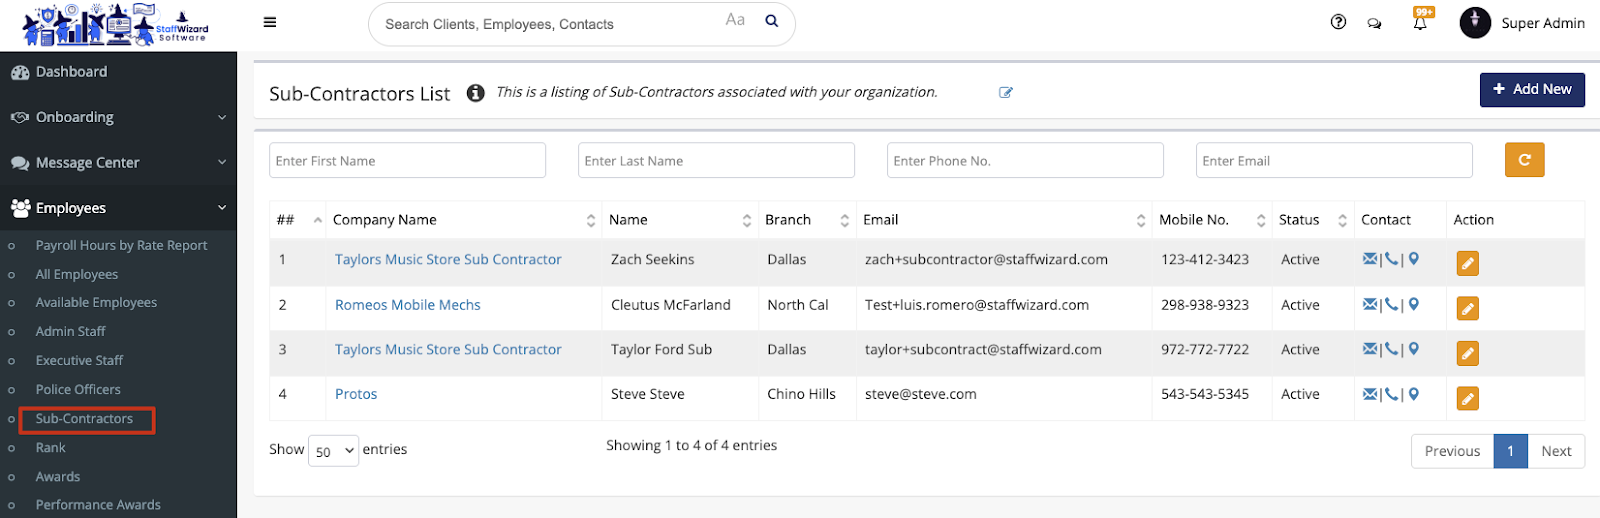Image resolution: width=1600 pixels, height=518 pixels.
Task: Click the orange refresh filter button
Action: 1524,160
